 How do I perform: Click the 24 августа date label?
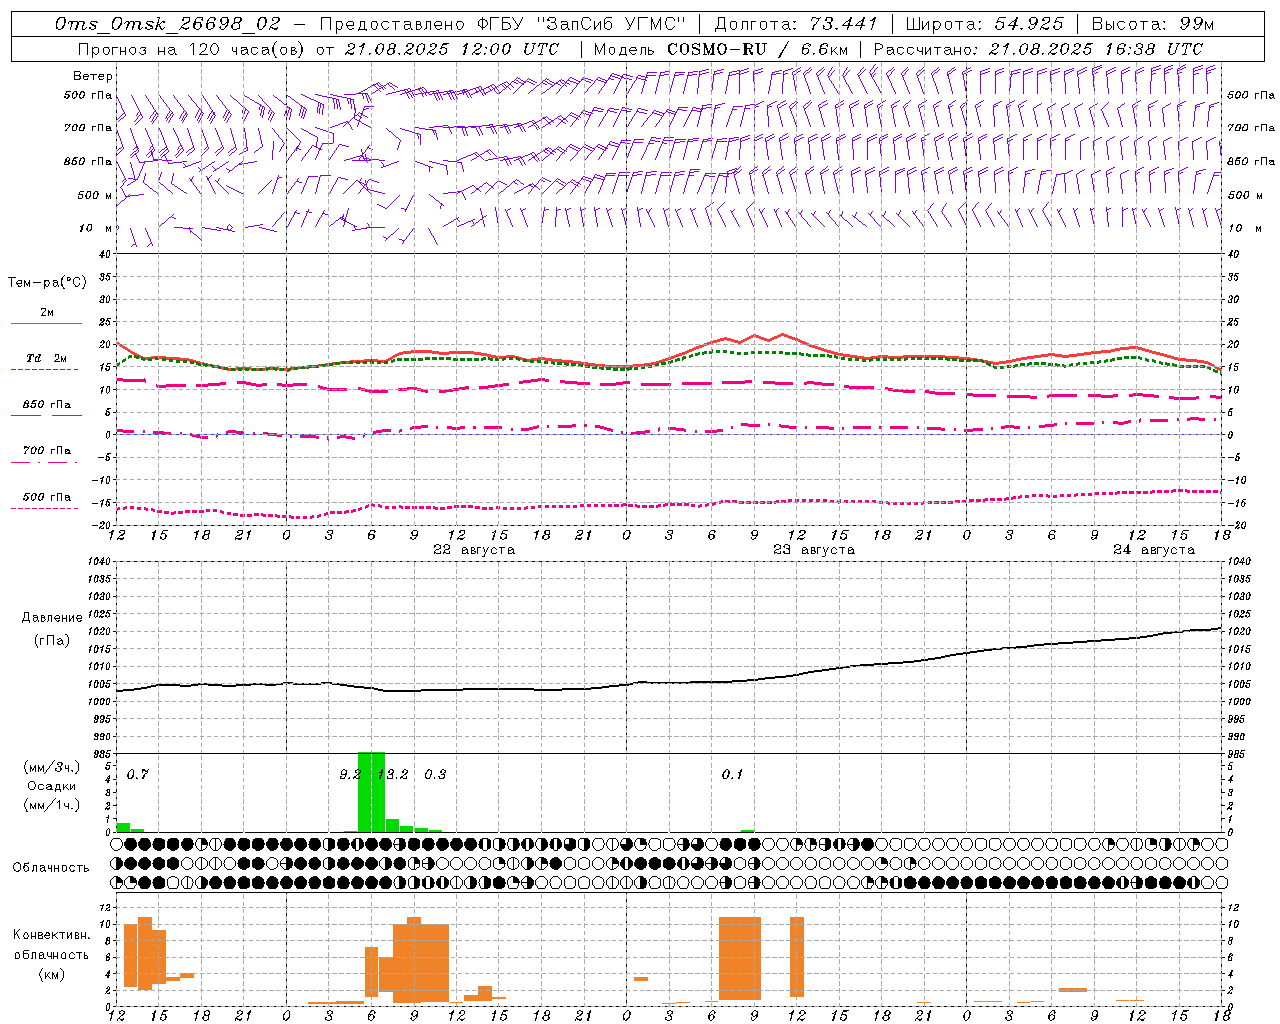click(1154, 550)
